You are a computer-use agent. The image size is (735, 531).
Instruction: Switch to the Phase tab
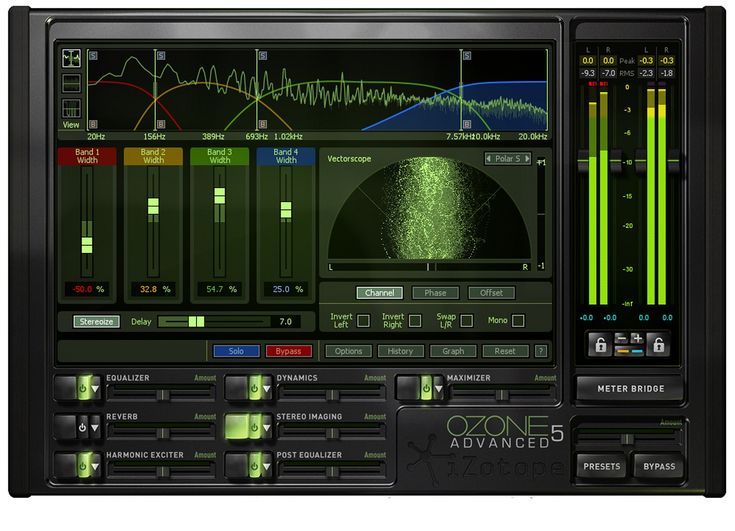coord(435,293)
